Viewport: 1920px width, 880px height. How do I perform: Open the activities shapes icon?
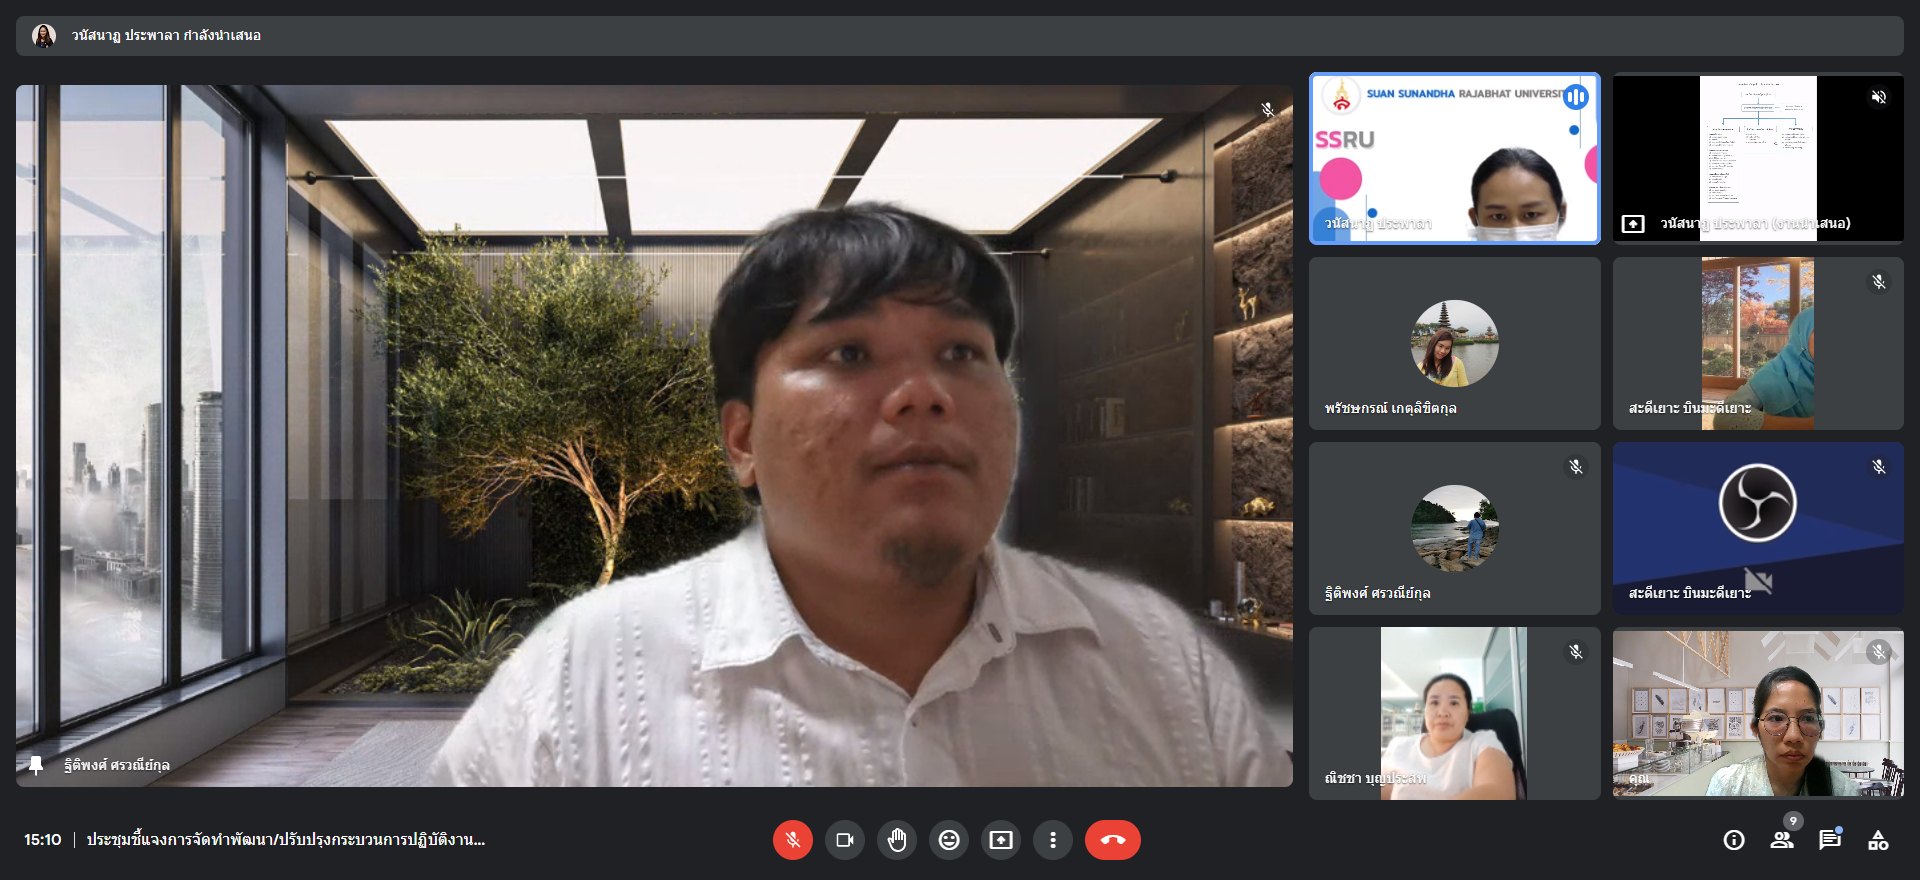click(x=1878, y=840)
